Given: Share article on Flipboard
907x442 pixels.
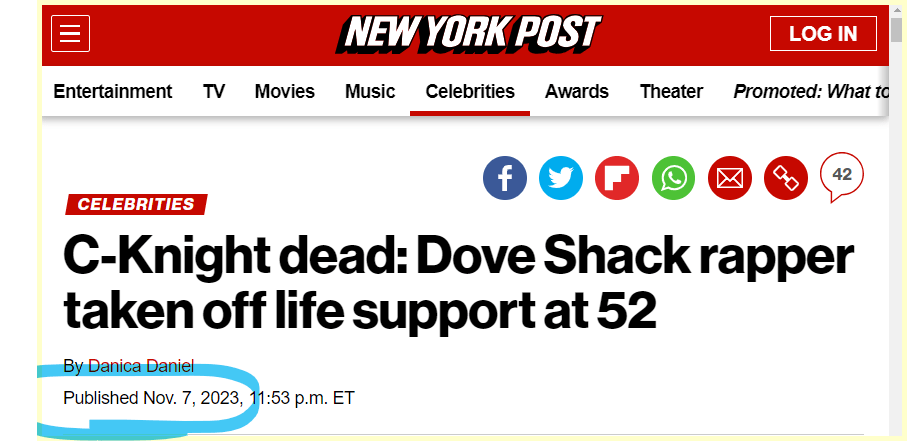Looking at the screenshot, I should pos(617,179).
